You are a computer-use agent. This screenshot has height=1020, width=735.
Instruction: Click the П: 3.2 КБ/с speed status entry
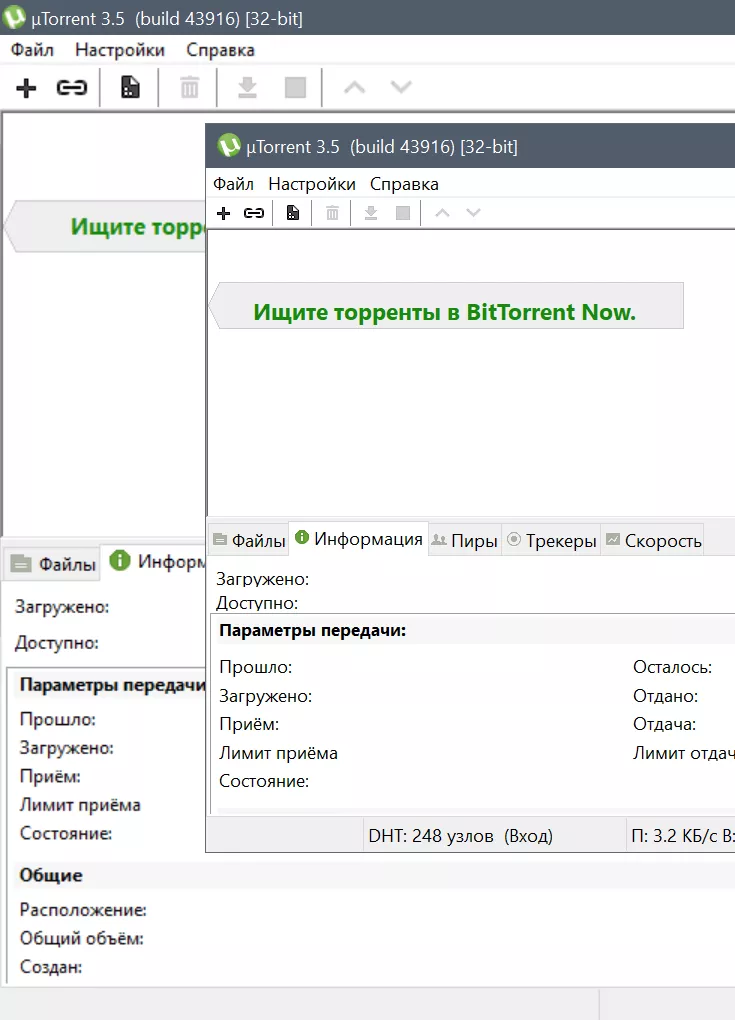click(682, 835)
